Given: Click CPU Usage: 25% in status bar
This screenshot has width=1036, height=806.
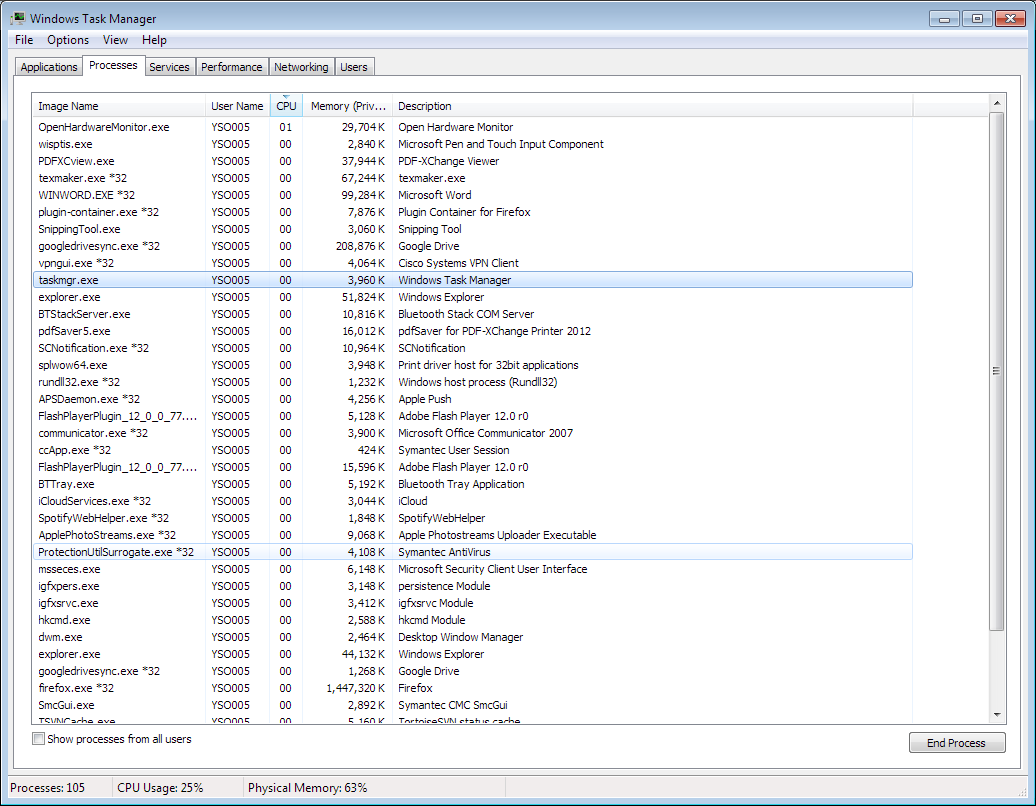Looking at the screenshot, I should [x=160, y=788].
